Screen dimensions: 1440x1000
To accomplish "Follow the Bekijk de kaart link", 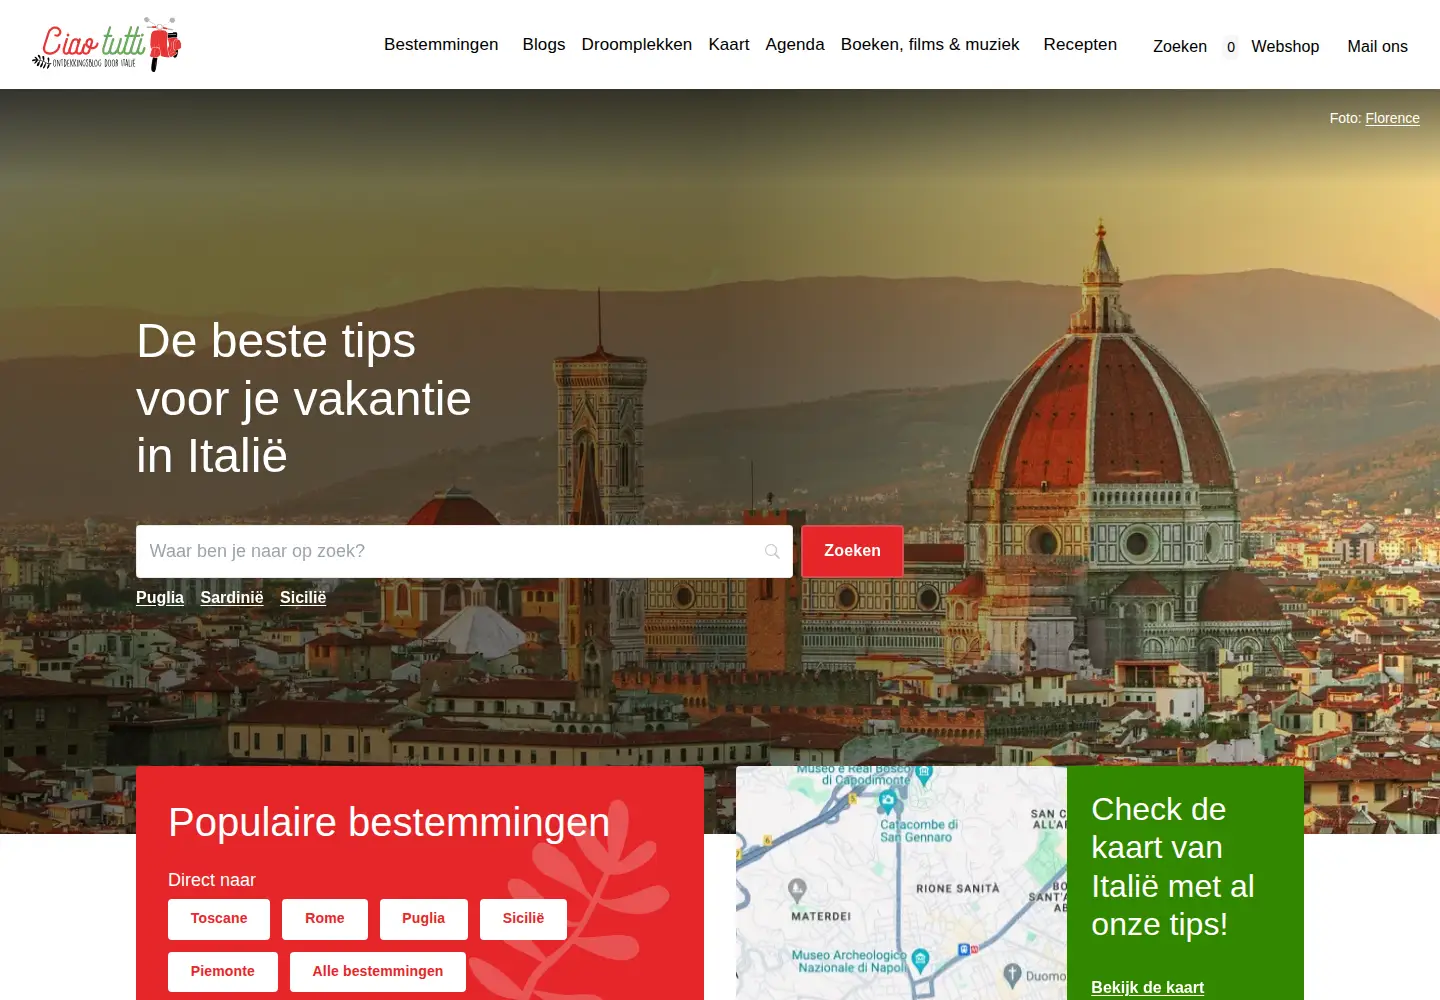I will (x=1147, y=987).
